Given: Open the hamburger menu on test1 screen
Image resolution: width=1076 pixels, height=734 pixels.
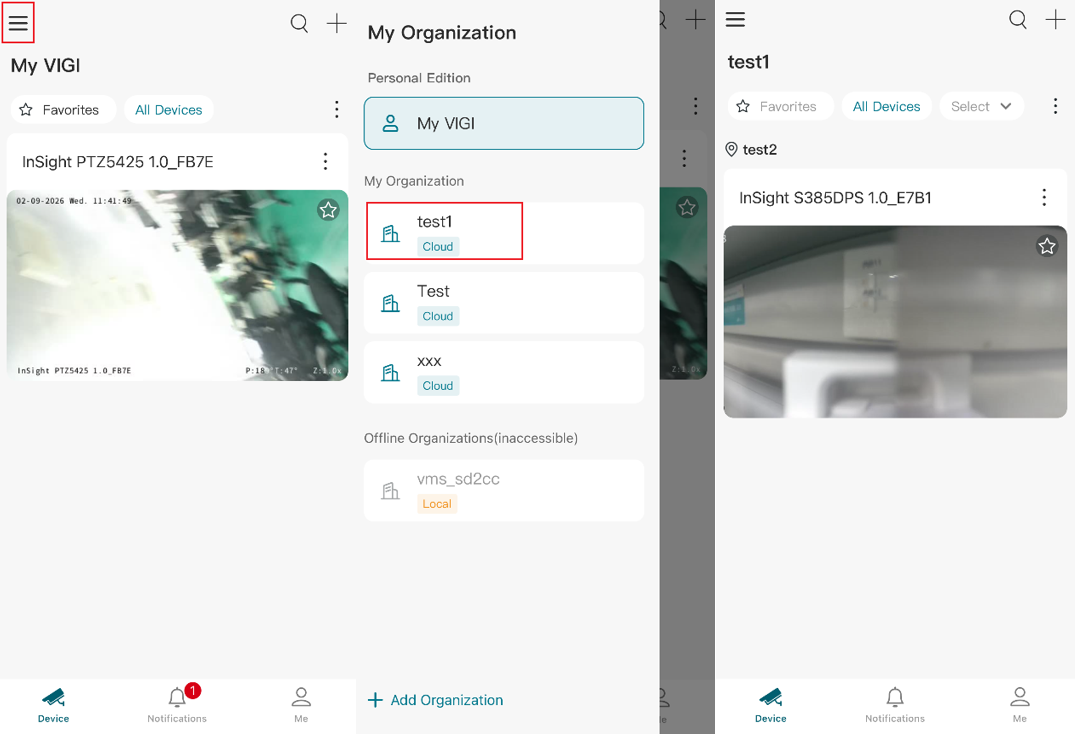Looking at the screenshot, I should [x=735, y=19].
